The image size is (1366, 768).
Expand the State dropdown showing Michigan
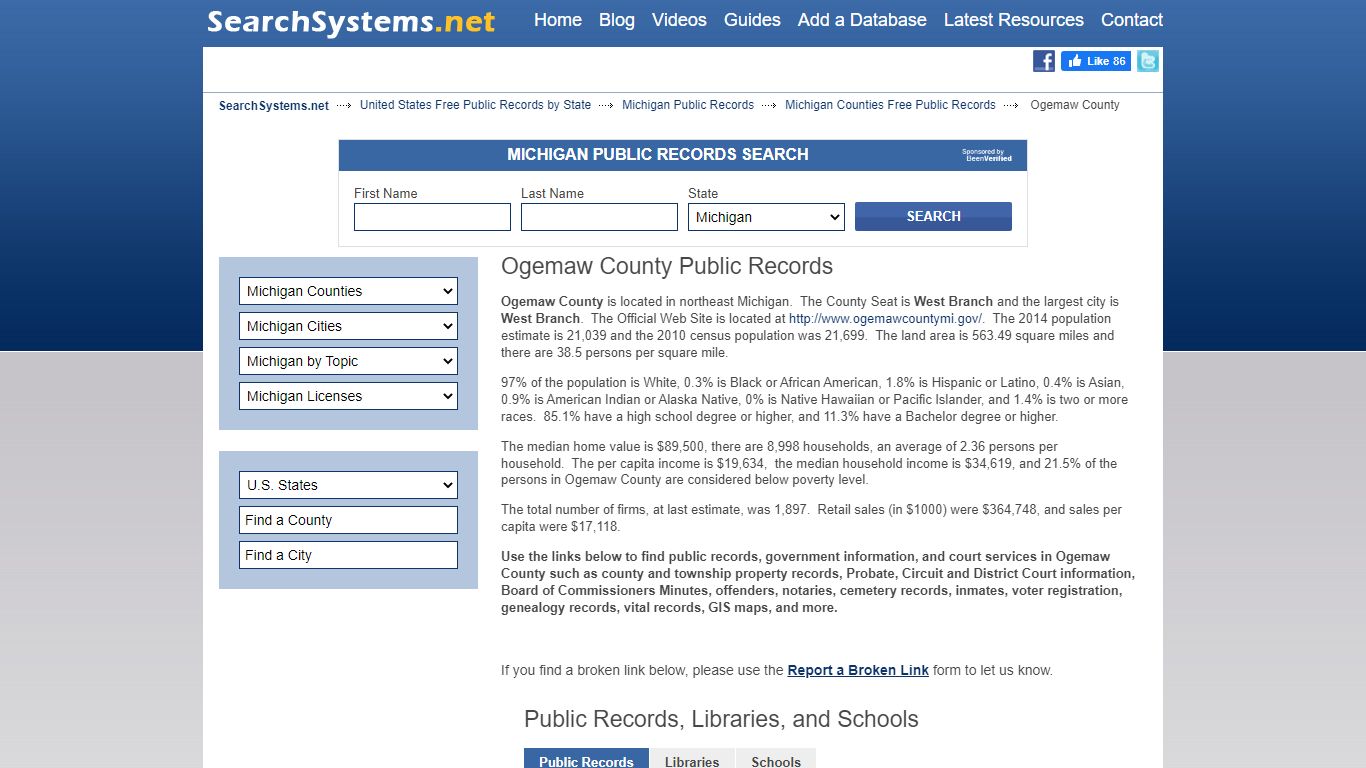766,217
